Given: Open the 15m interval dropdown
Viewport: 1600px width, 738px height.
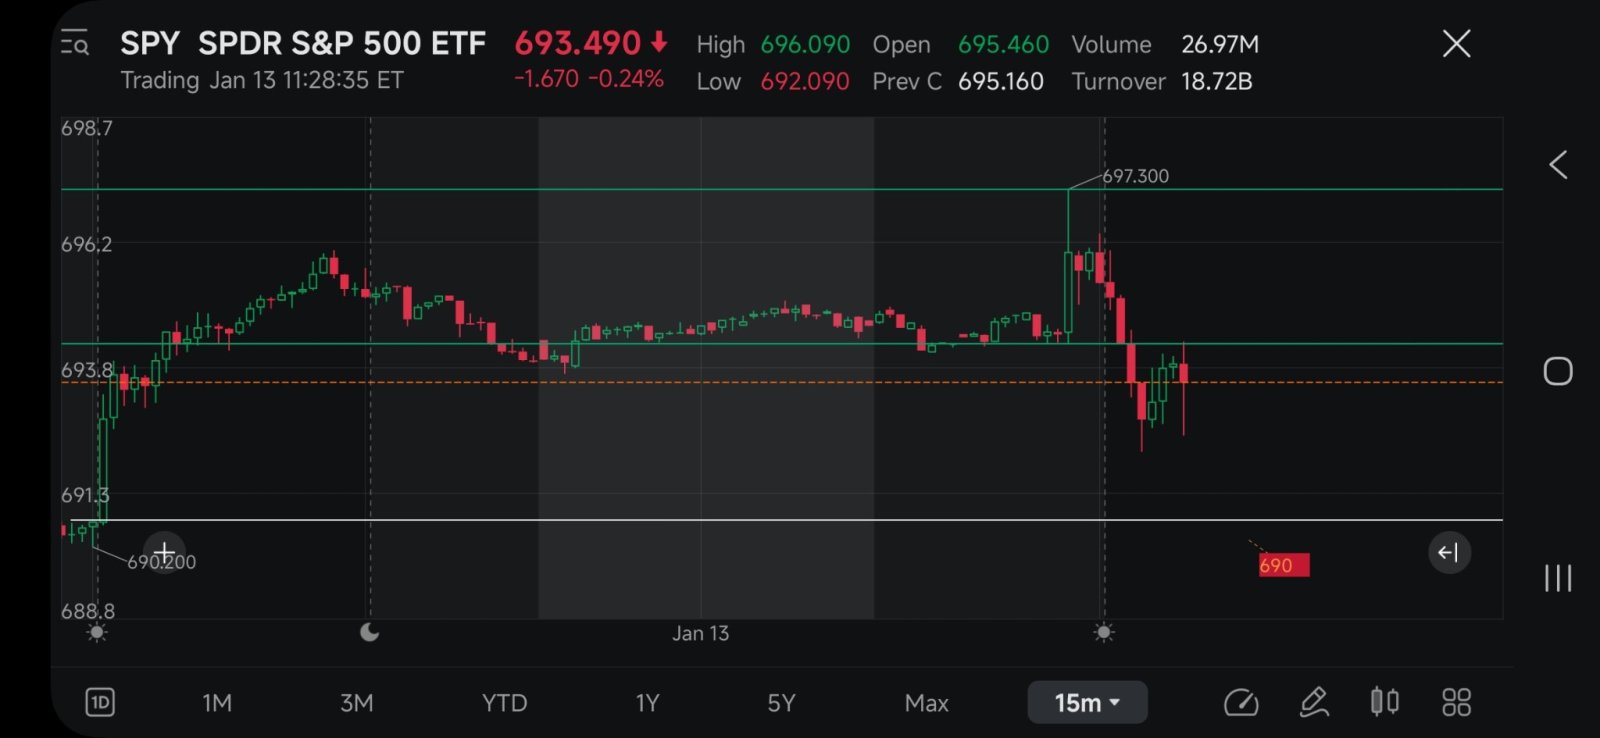Looking at the screenshot, I should (1087, 702).
